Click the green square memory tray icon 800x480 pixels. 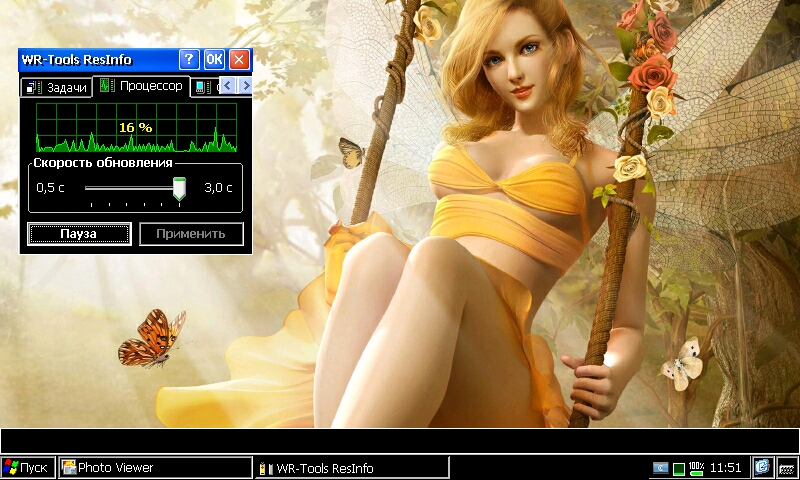point(679,468)
